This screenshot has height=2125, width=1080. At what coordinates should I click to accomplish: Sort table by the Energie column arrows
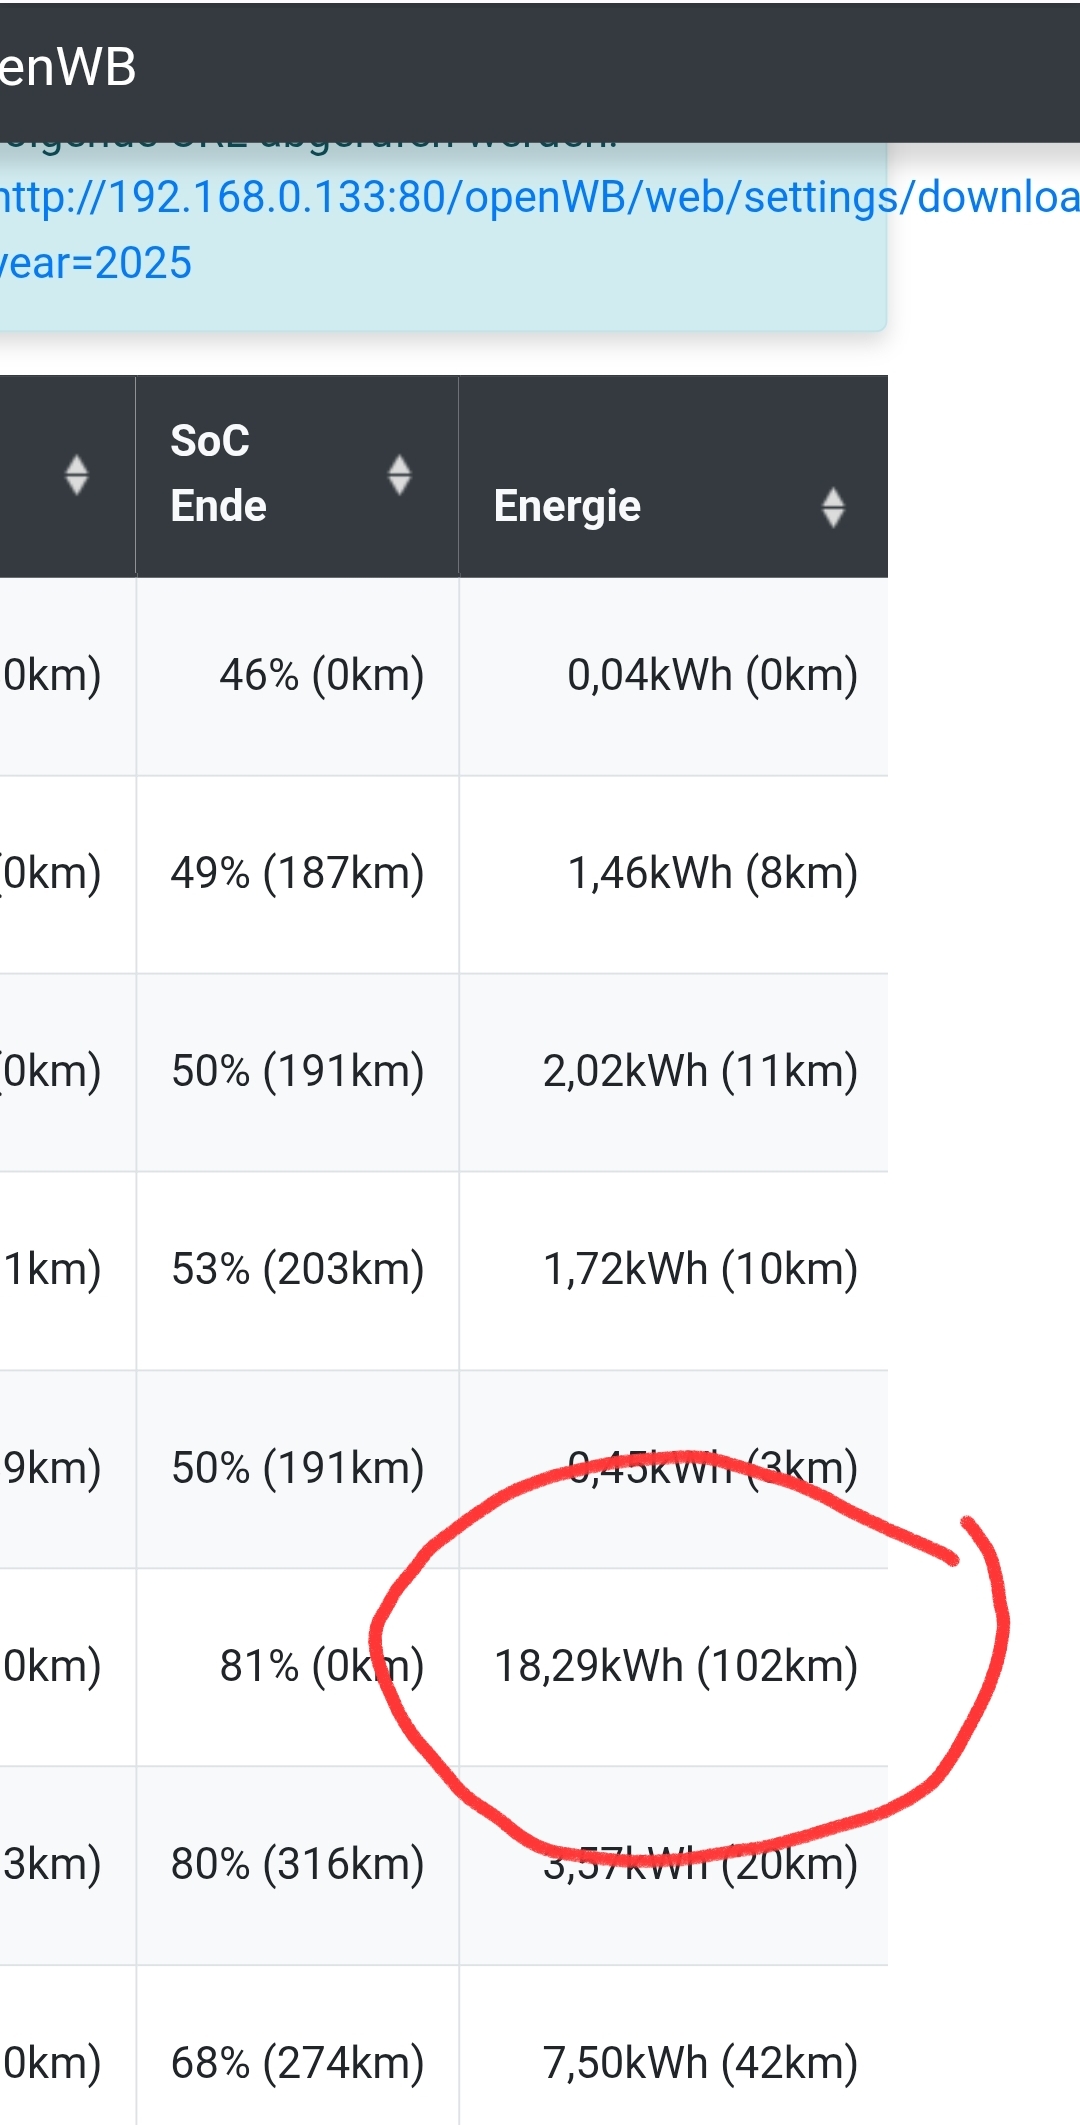(832, 507)
